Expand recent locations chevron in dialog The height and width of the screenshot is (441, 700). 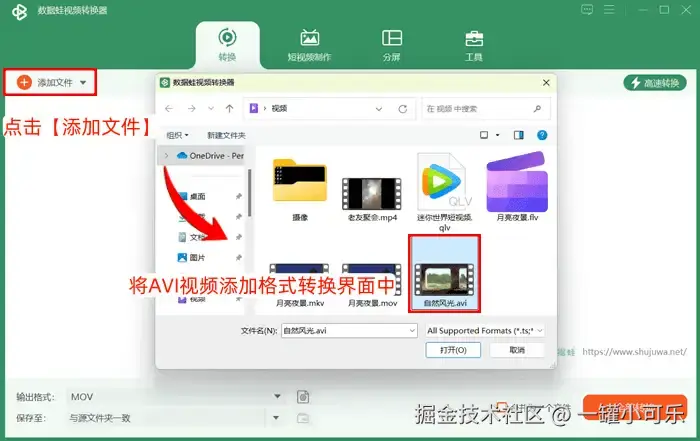click(211, 108)
